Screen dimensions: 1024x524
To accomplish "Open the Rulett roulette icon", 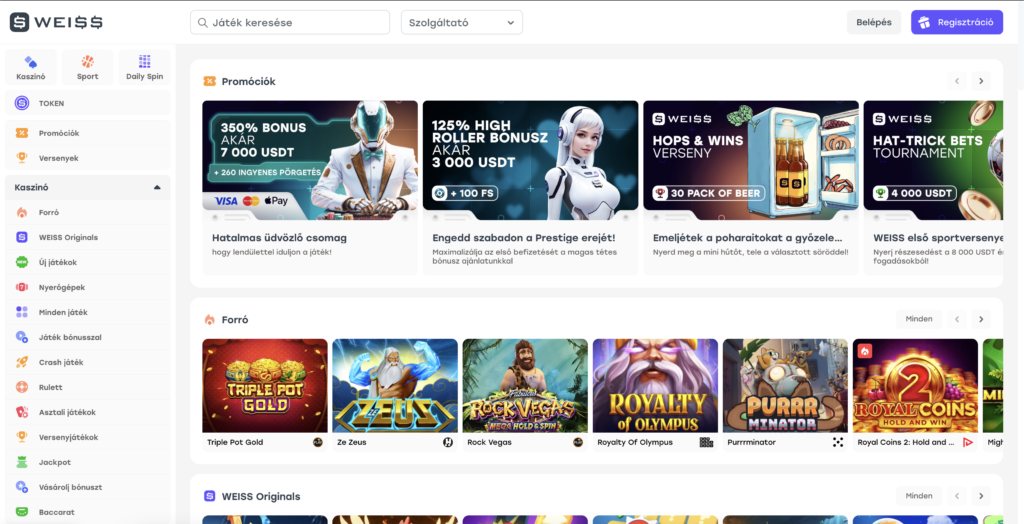I will (x=22, y=387).
